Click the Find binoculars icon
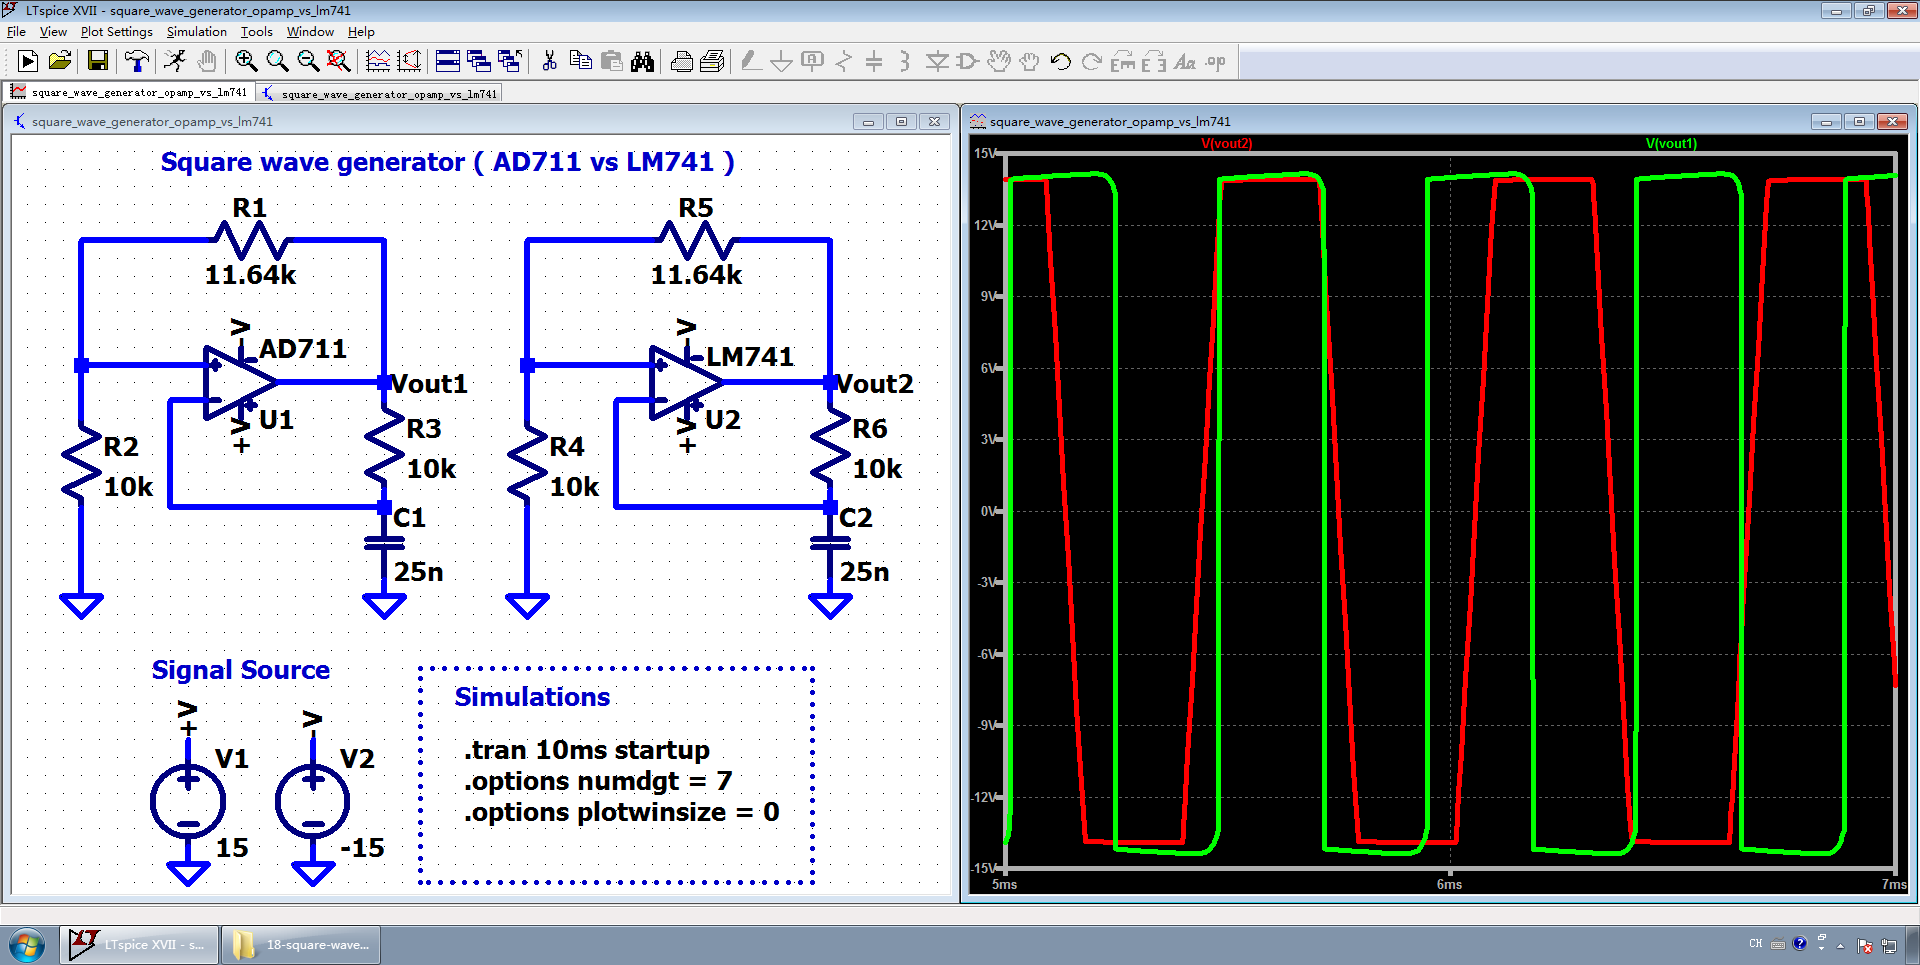The height and width of the screenshot is (965, 1920). (642, 62)
